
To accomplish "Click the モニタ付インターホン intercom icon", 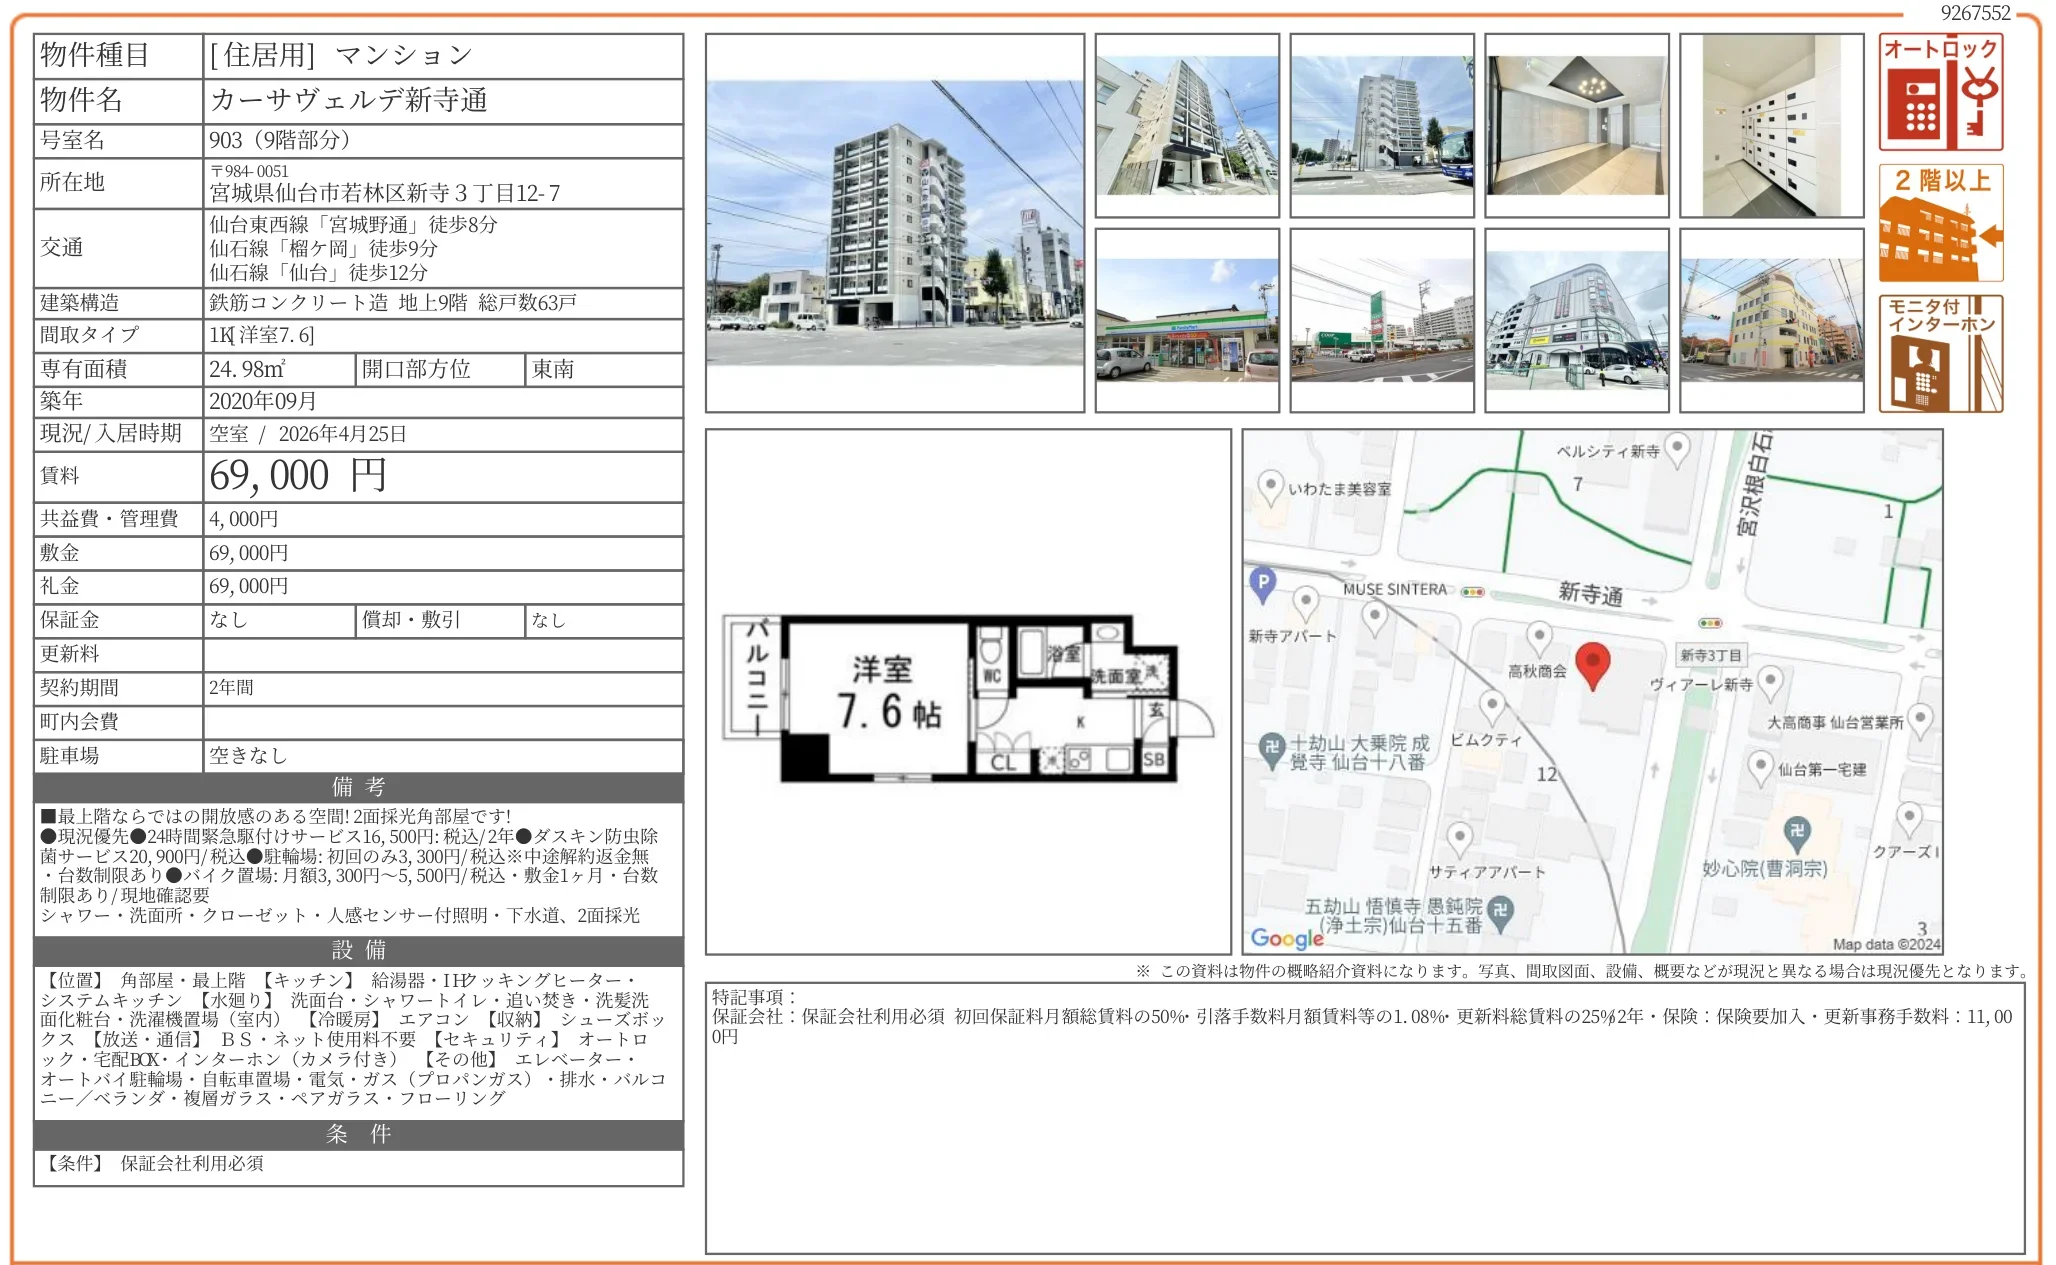I will pos(1940,354).
